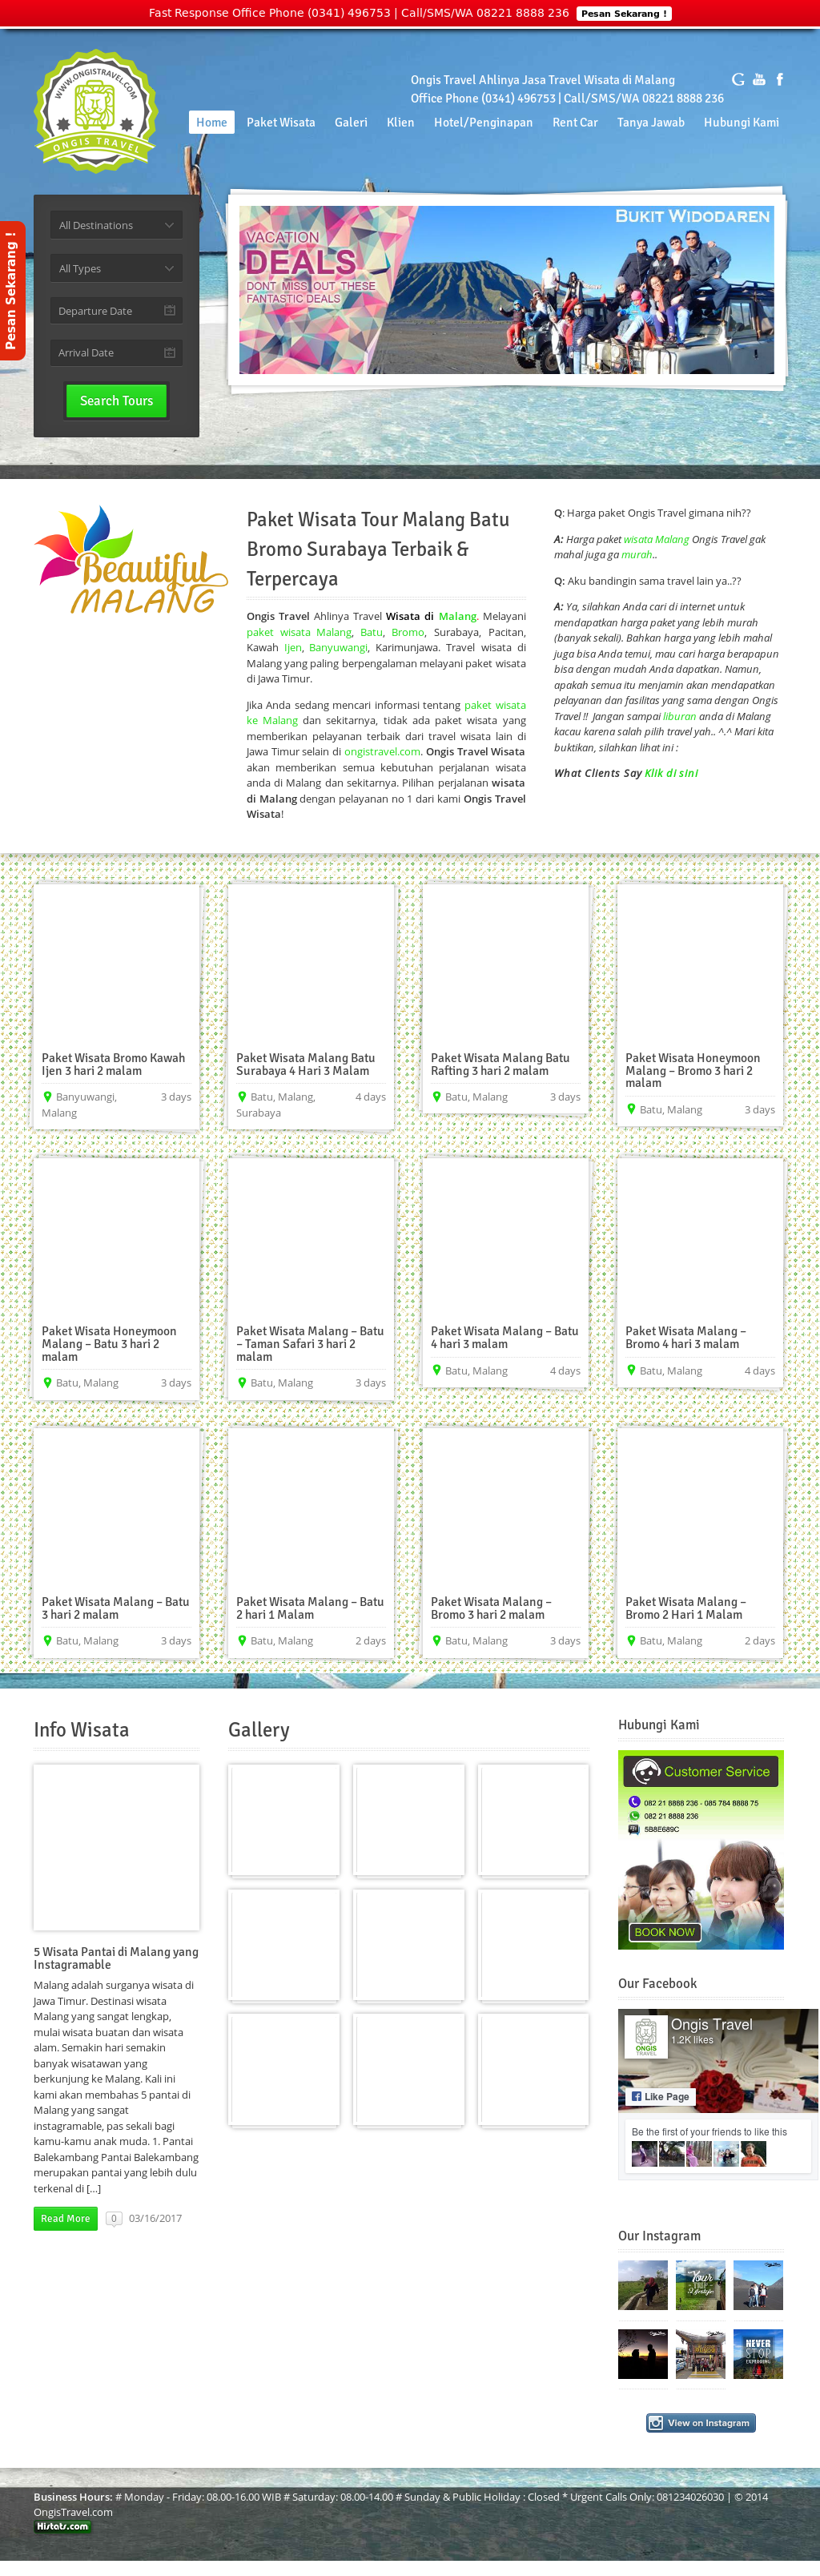This screenshot has height=2576, width=820.
Task: Open the Paket Wisata menu
Action: click(281, 122)
